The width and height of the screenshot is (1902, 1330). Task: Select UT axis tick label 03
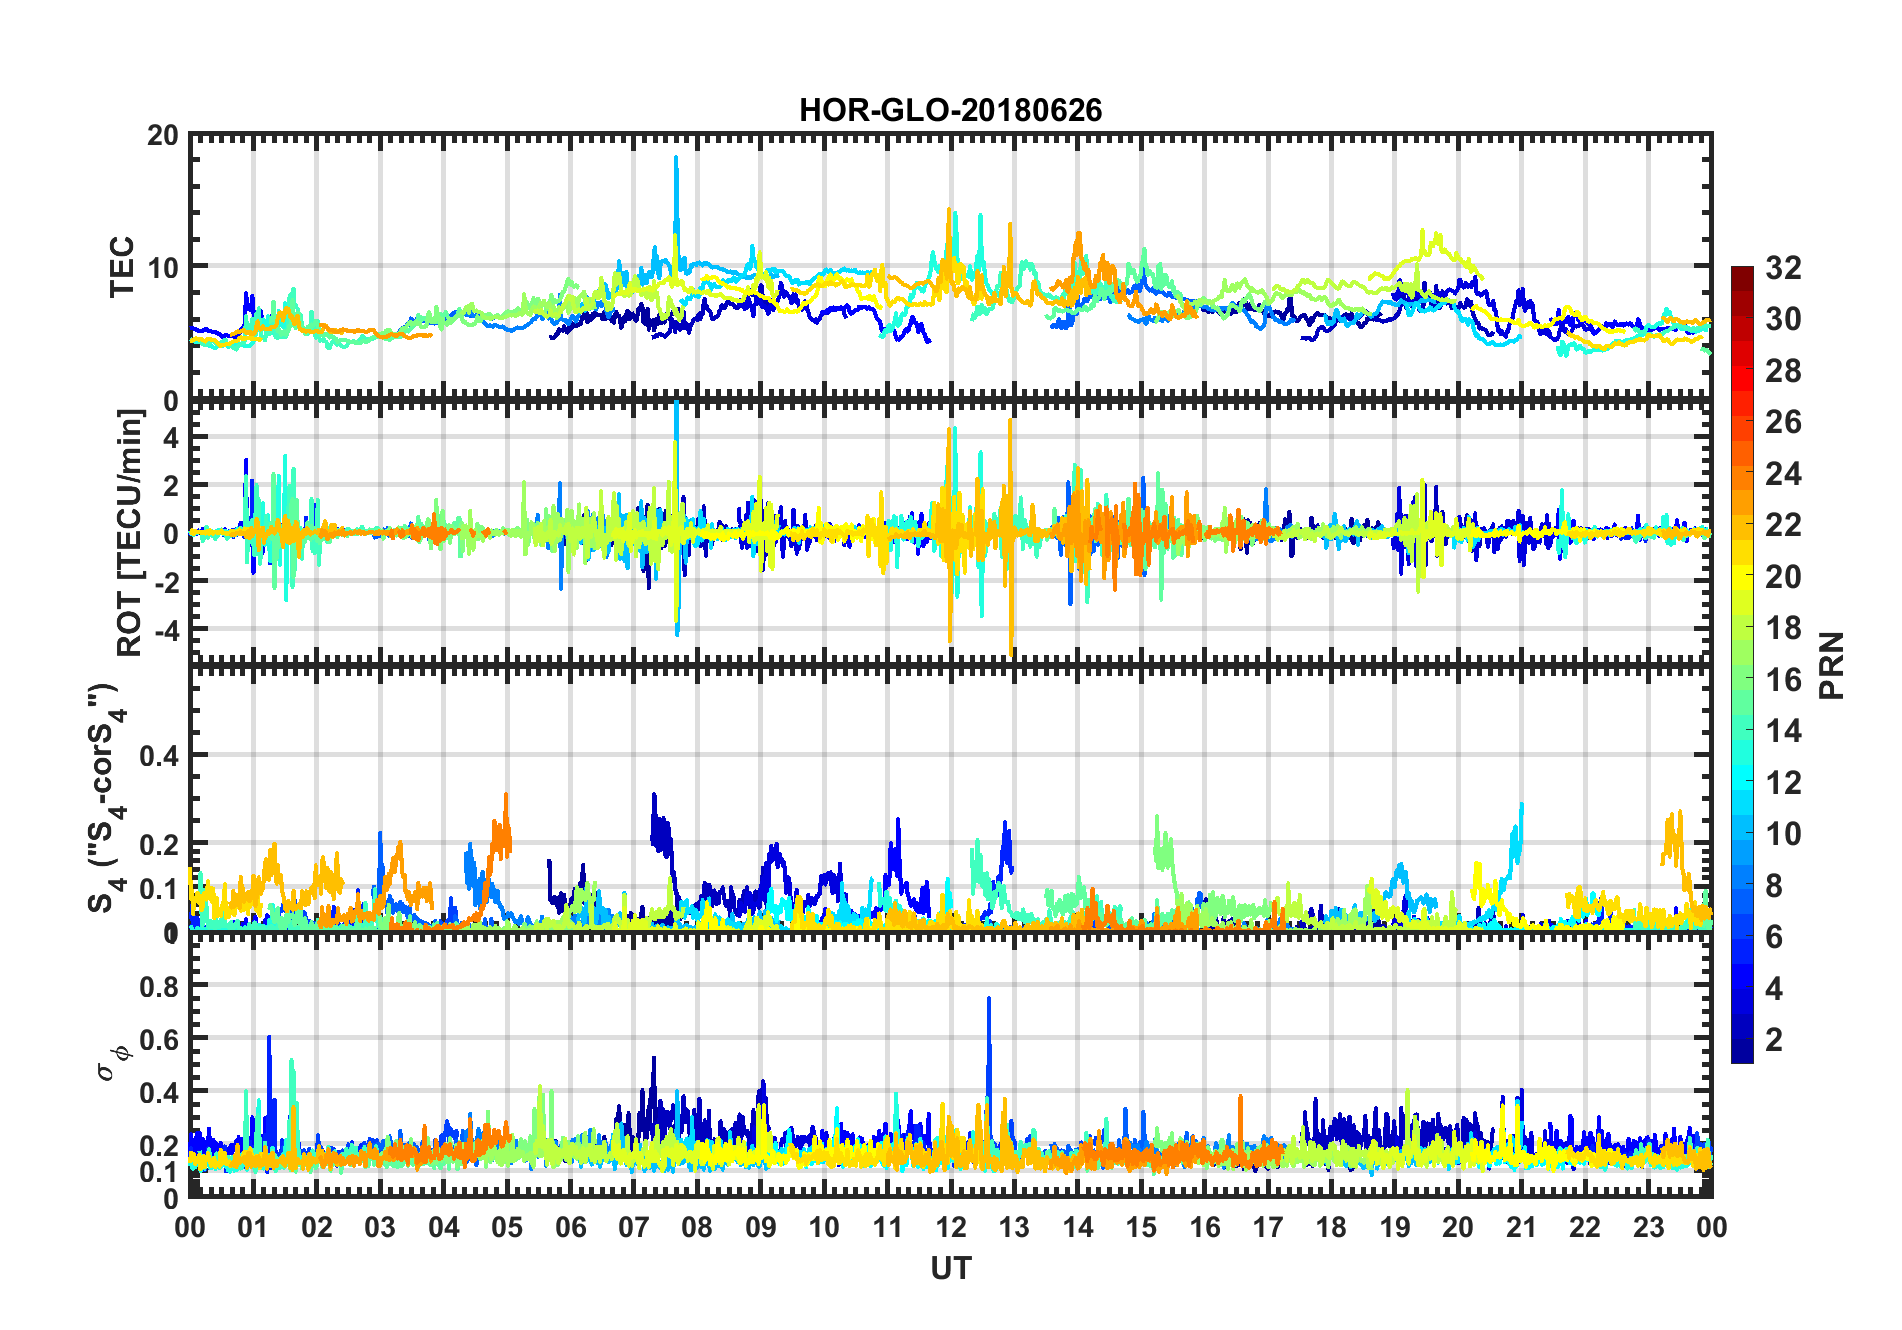(x=380, y=1227)
